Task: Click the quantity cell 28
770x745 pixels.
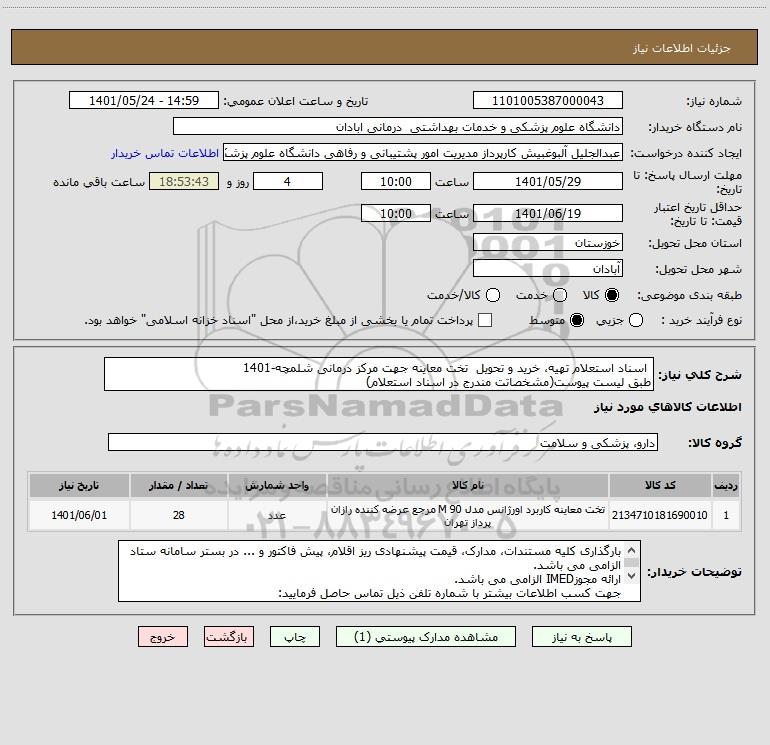Action: pyautogui.click(x=178, y=515)
